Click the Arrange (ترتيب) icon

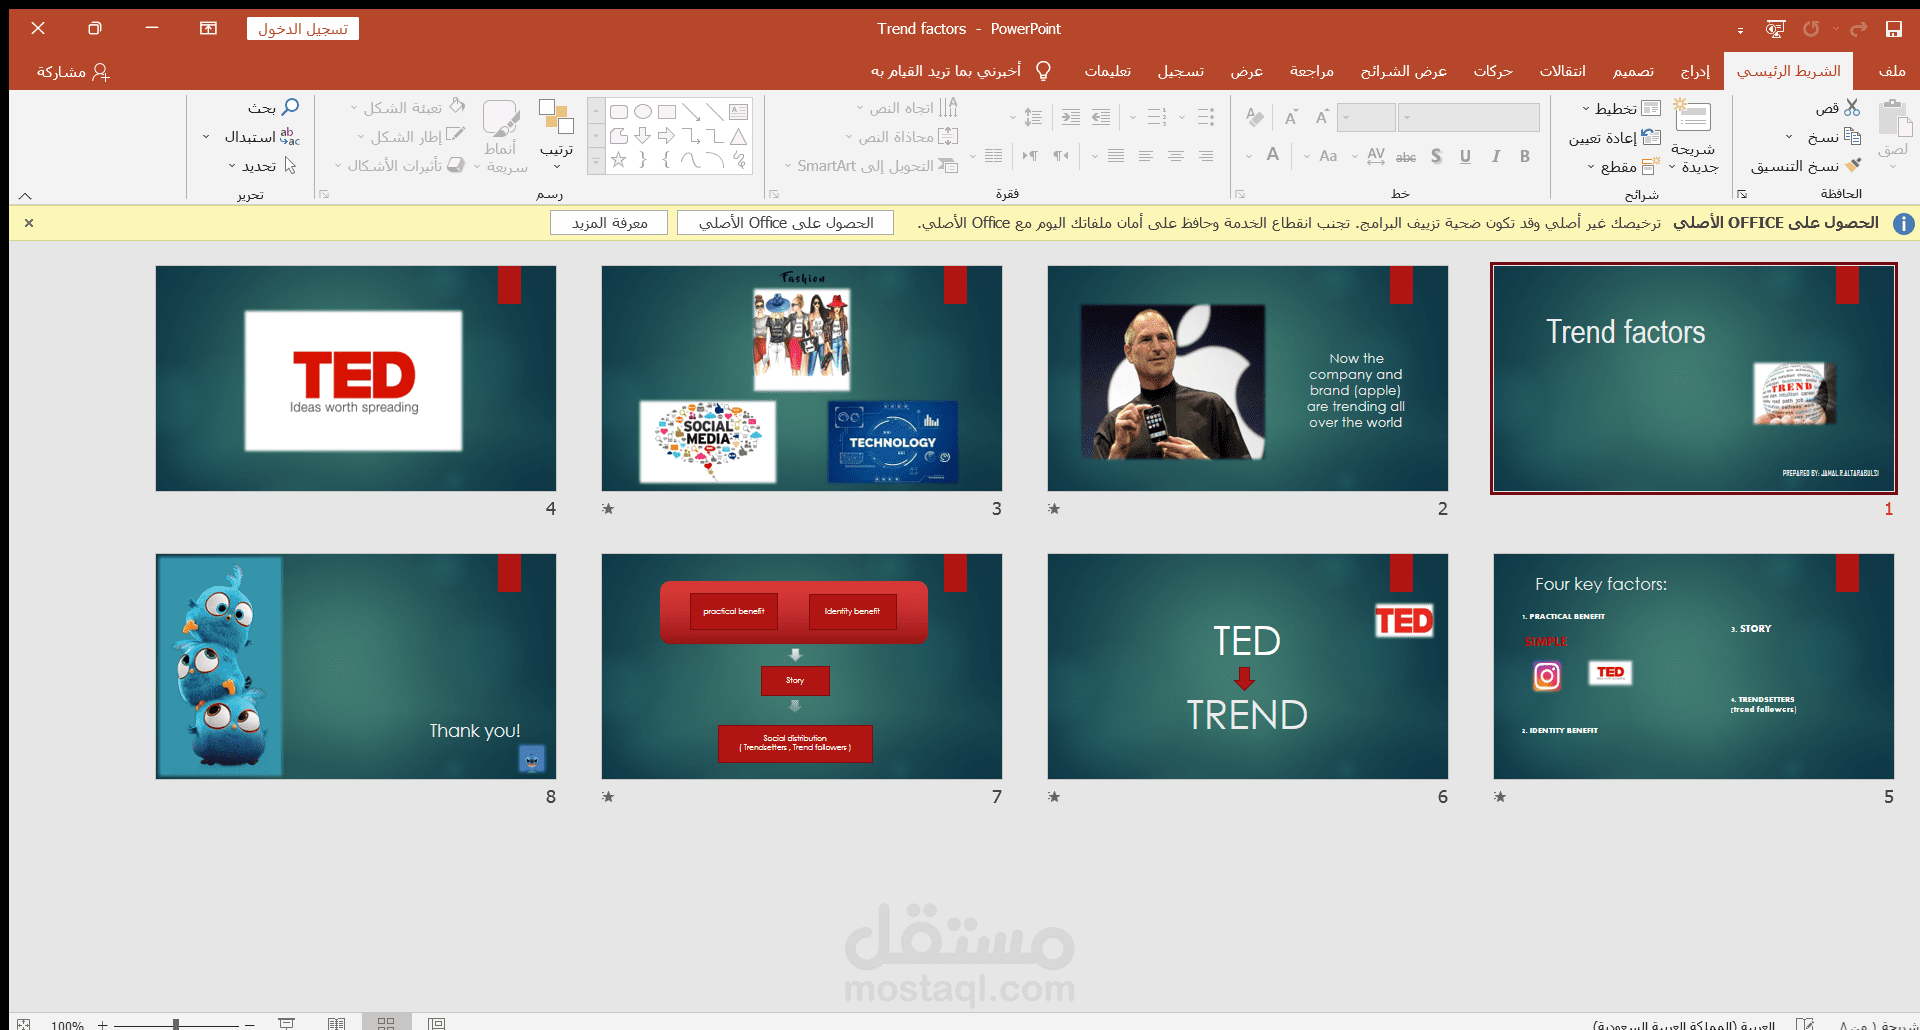(556, 117)
